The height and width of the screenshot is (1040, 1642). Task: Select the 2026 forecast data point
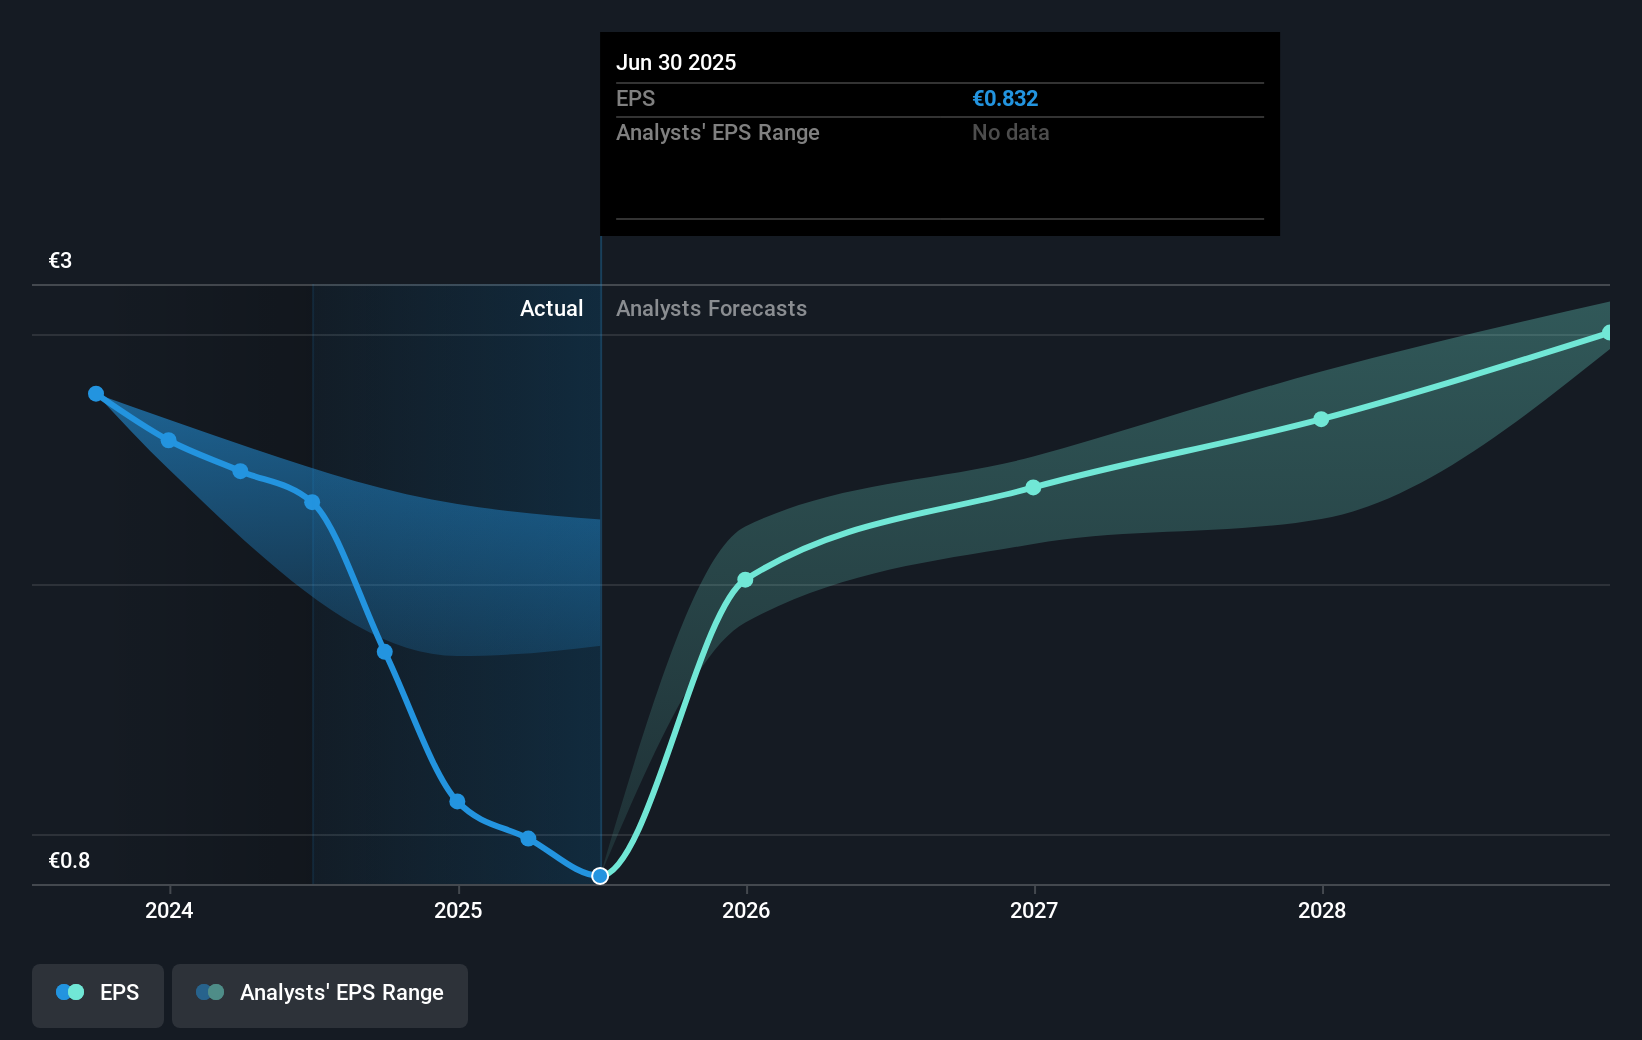click(745, 580)
